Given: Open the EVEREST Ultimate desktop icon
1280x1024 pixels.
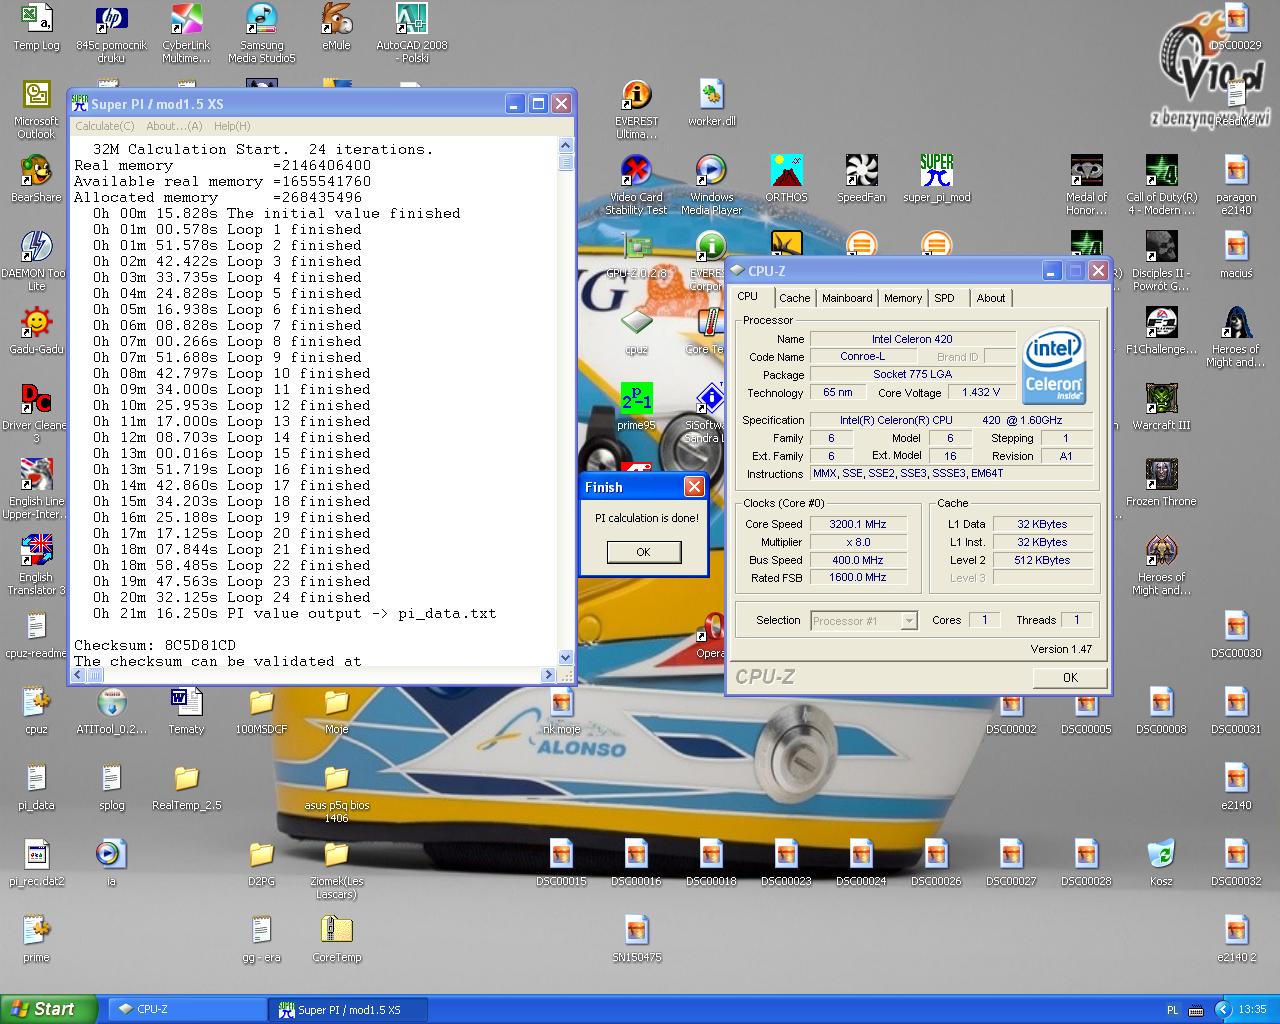Looking at the screenshot, I should [636, 108].
